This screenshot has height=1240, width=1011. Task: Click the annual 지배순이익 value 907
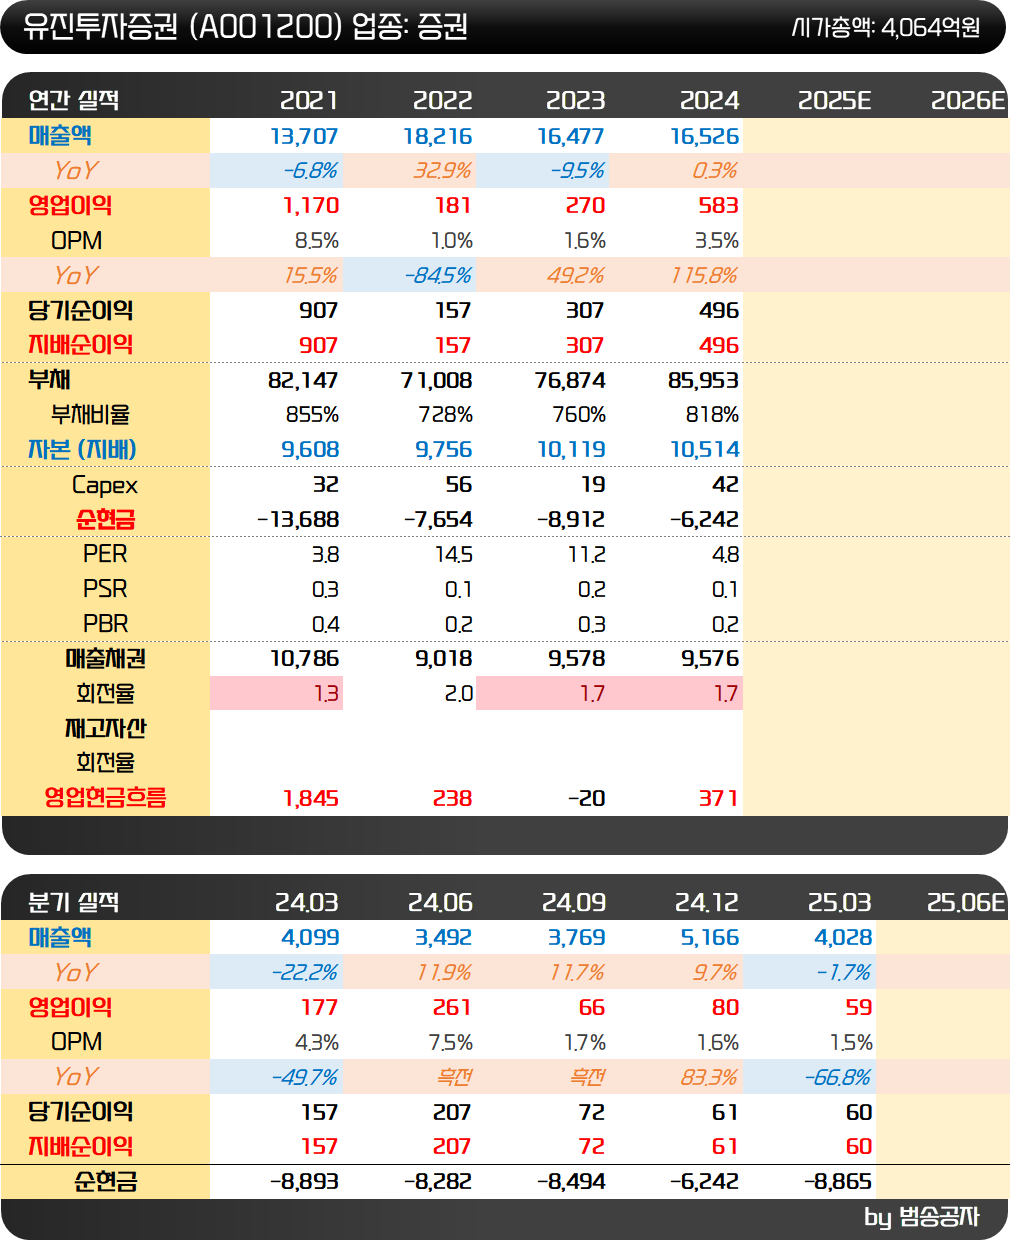coord(319,345)
